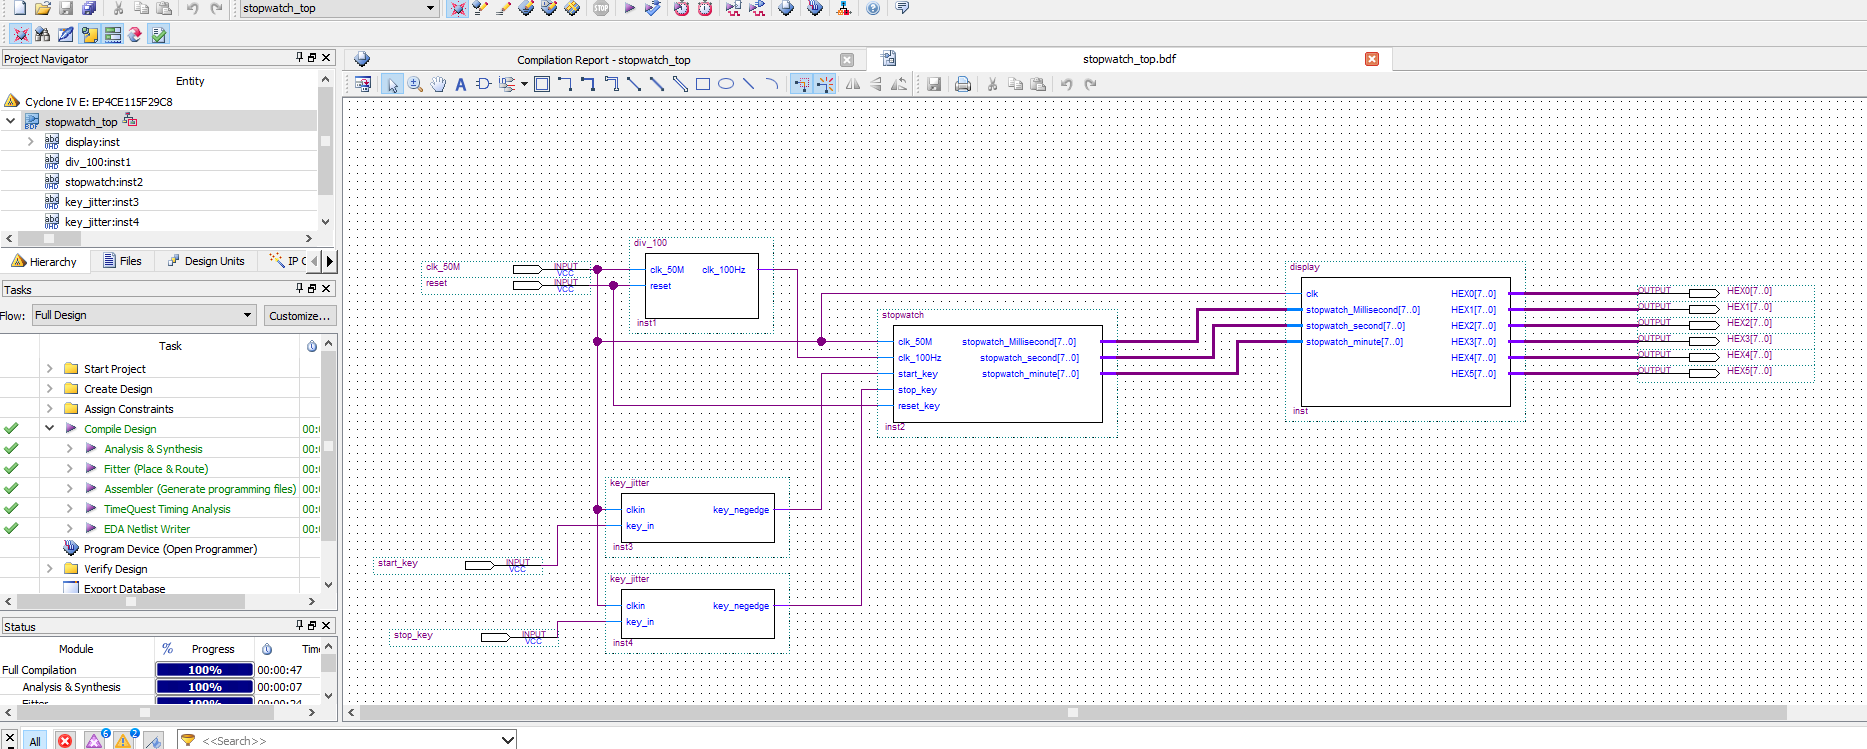Screen dimensions: 1867x749
Task: Select the Zoom tool in schematic toolbar
Action: tap(415, 84)
